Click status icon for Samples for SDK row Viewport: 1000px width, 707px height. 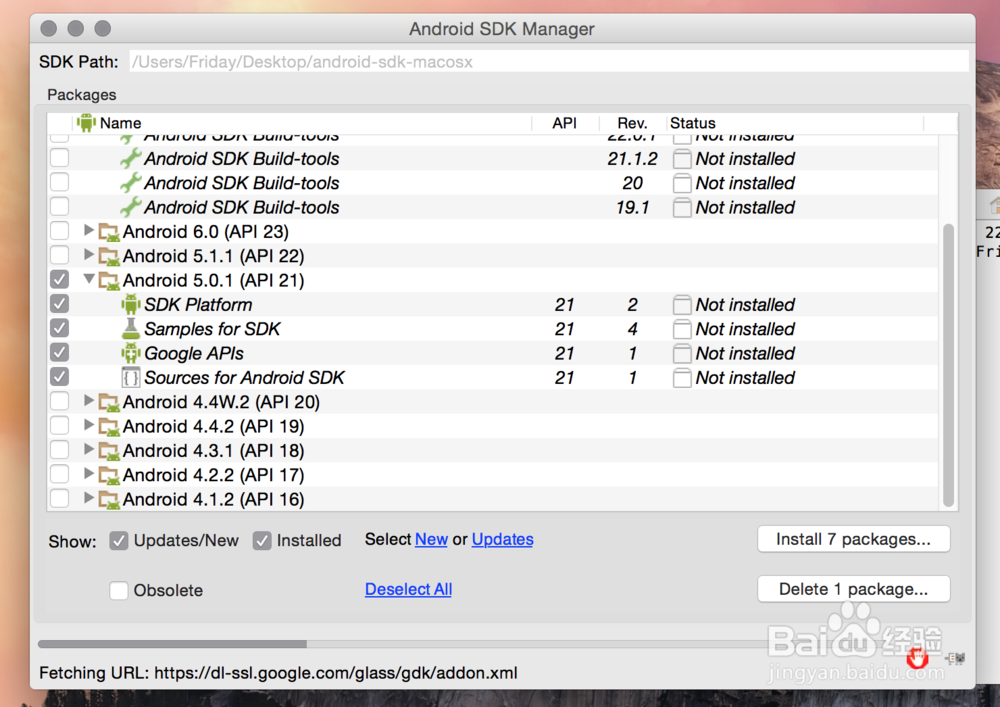(682, 329)
